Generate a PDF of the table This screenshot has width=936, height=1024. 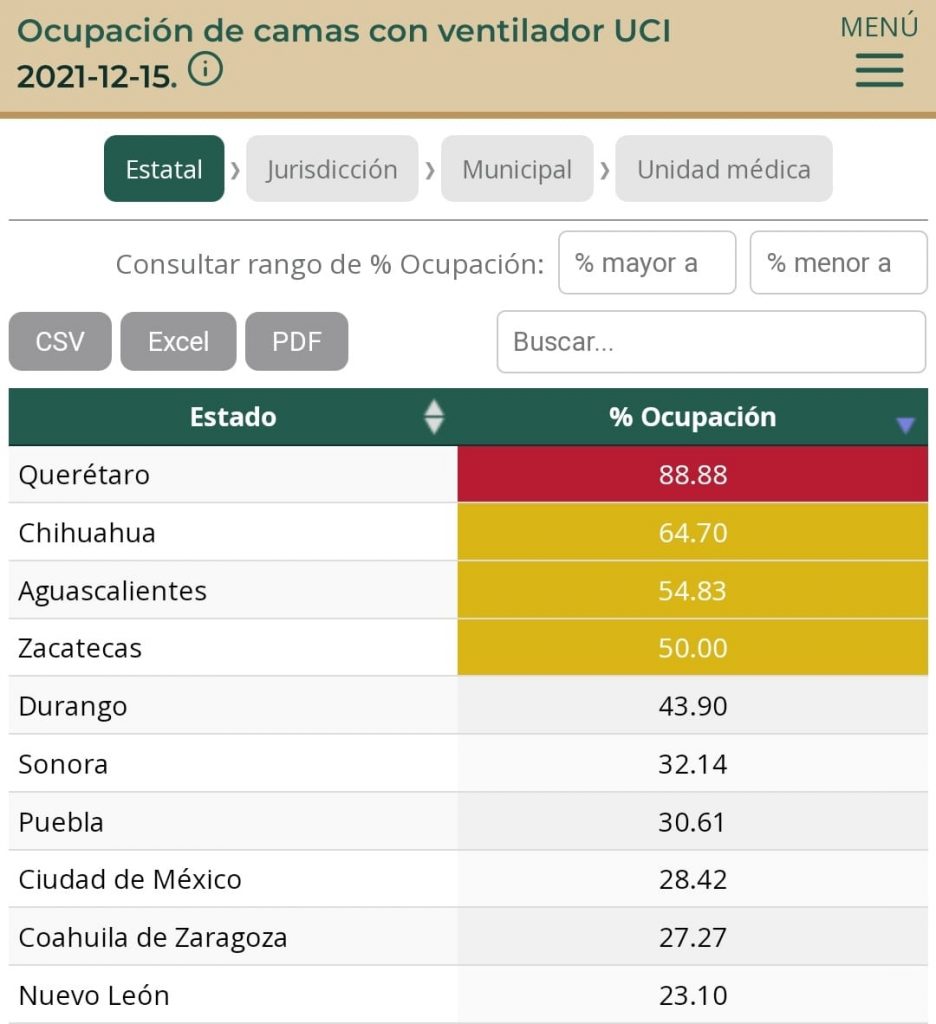[296, 341]
